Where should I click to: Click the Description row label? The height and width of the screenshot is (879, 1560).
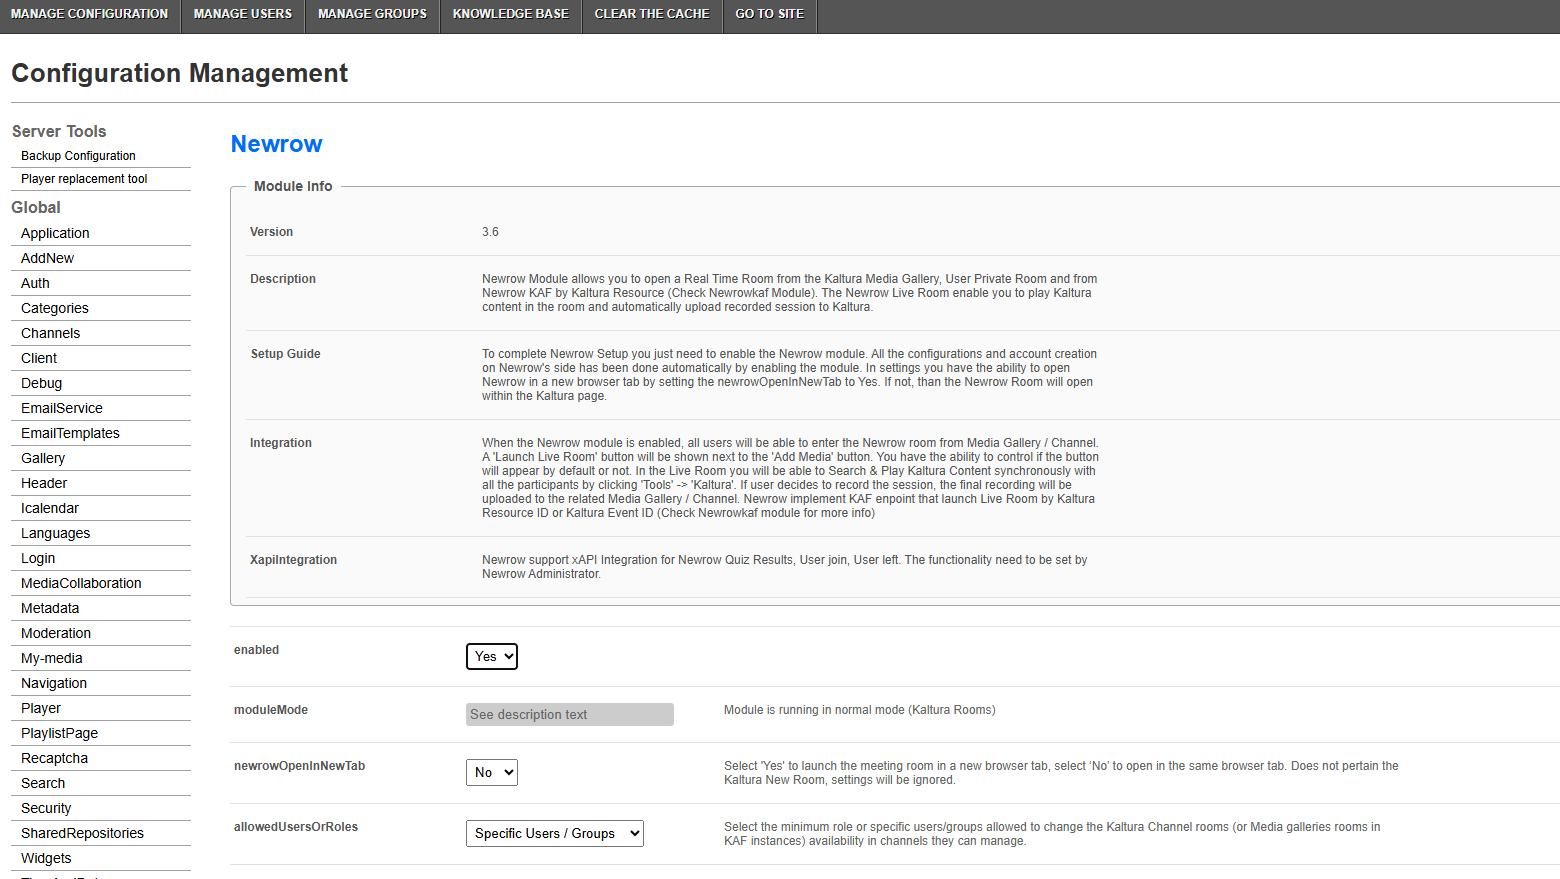tap(283, 279)
